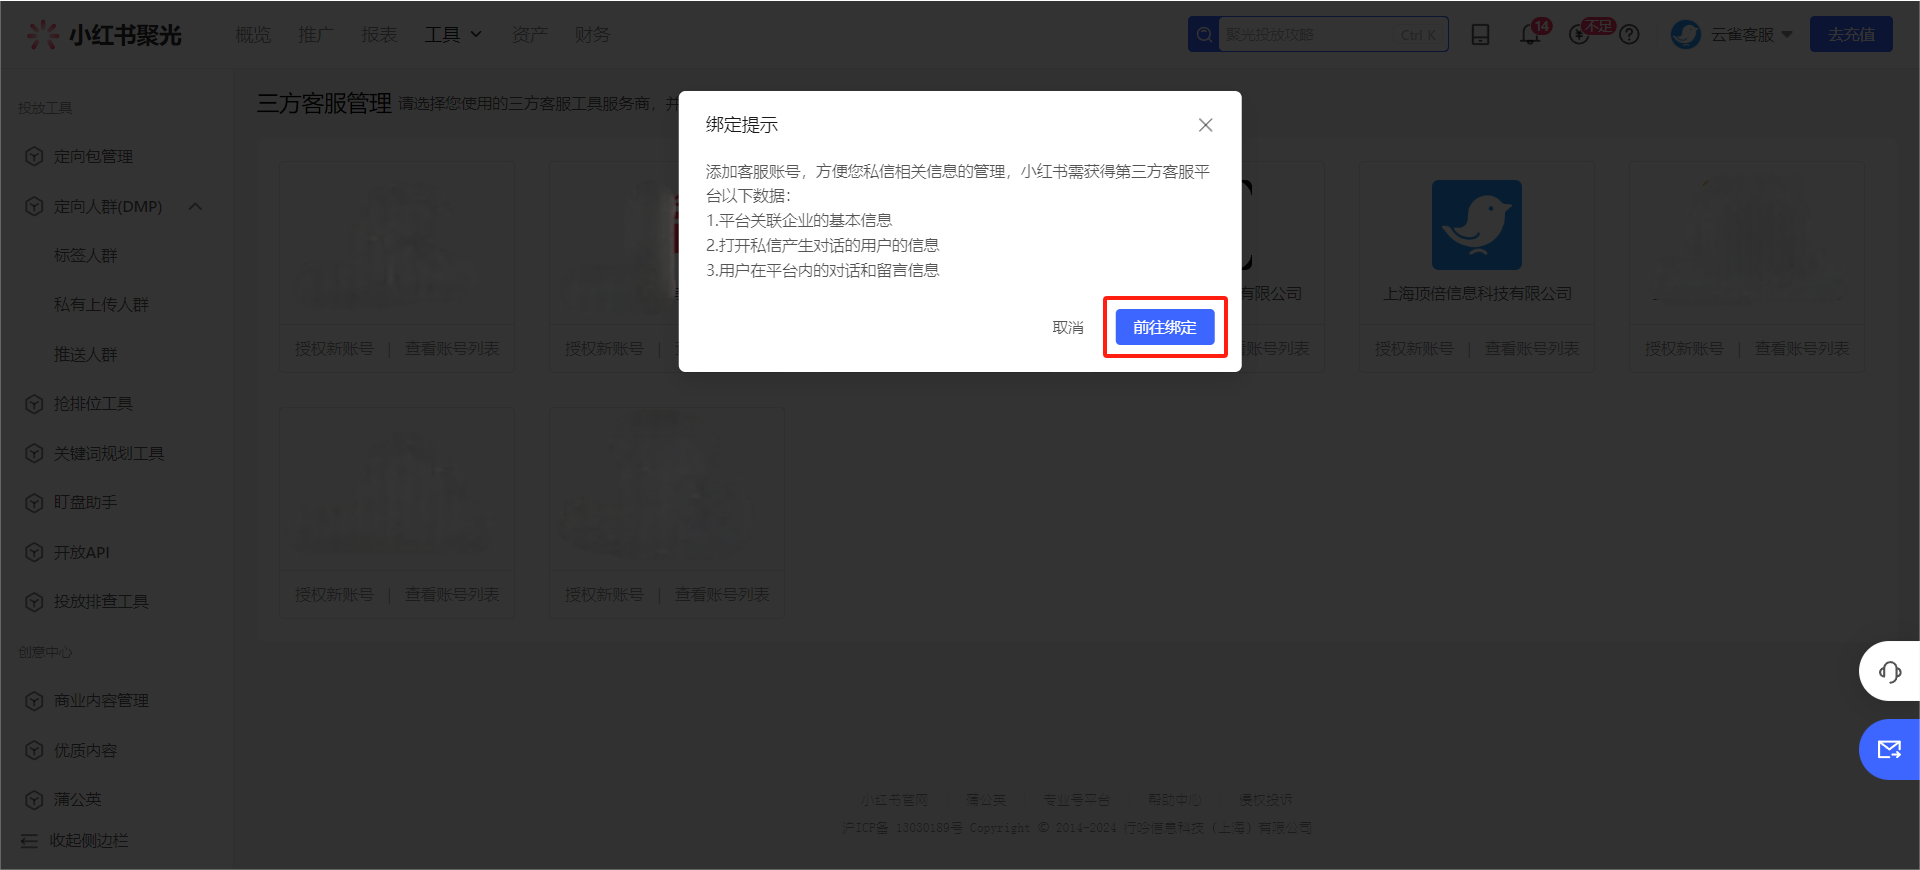Click the 开放API sidebar icon
The image size is (1920, 870).
coord(34,552)
